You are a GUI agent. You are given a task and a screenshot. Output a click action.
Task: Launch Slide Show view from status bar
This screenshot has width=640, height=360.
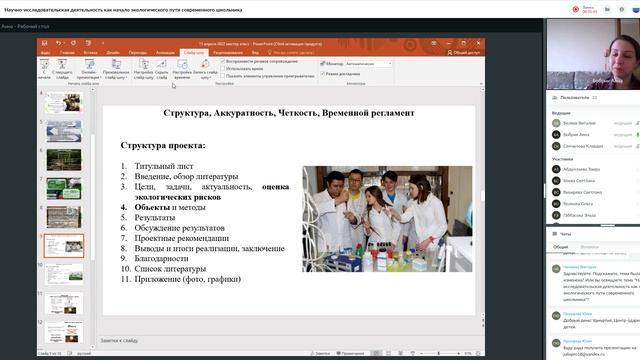413,353
